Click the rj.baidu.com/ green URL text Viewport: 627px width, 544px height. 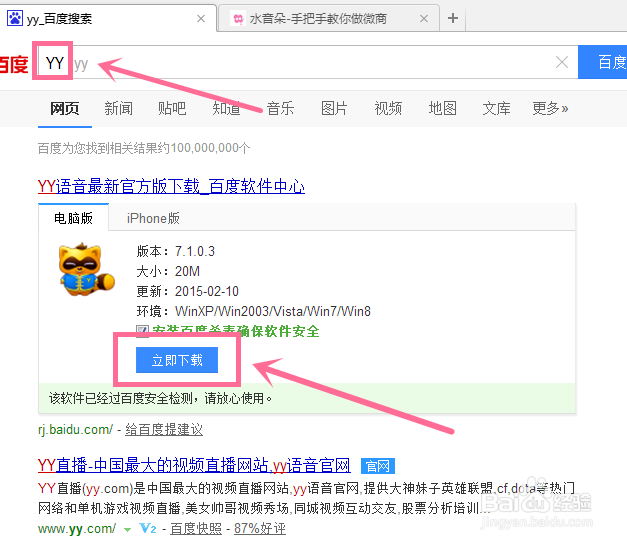coord(76,430)
